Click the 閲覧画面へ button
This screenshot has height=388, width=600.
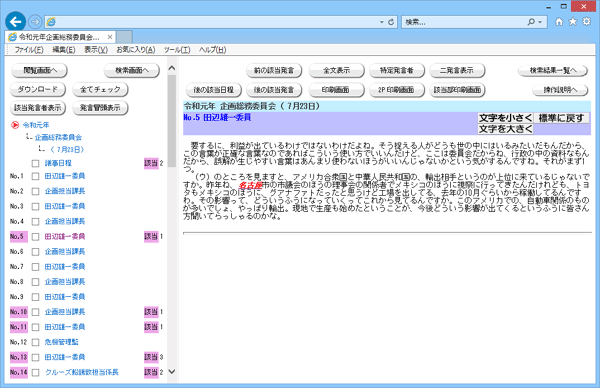(39, 70)
